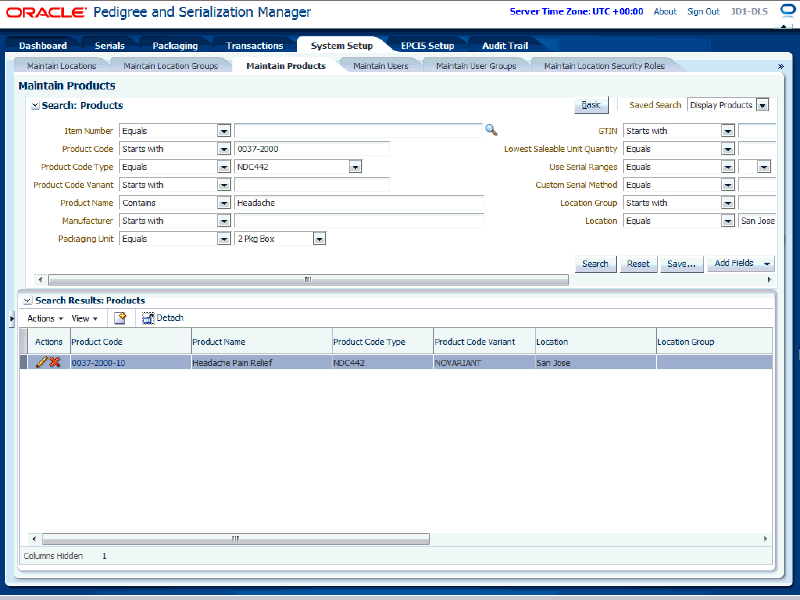Open product code 0037-2000-10 link
This screenshot has height=600, width=800.
tap(98, 363)
